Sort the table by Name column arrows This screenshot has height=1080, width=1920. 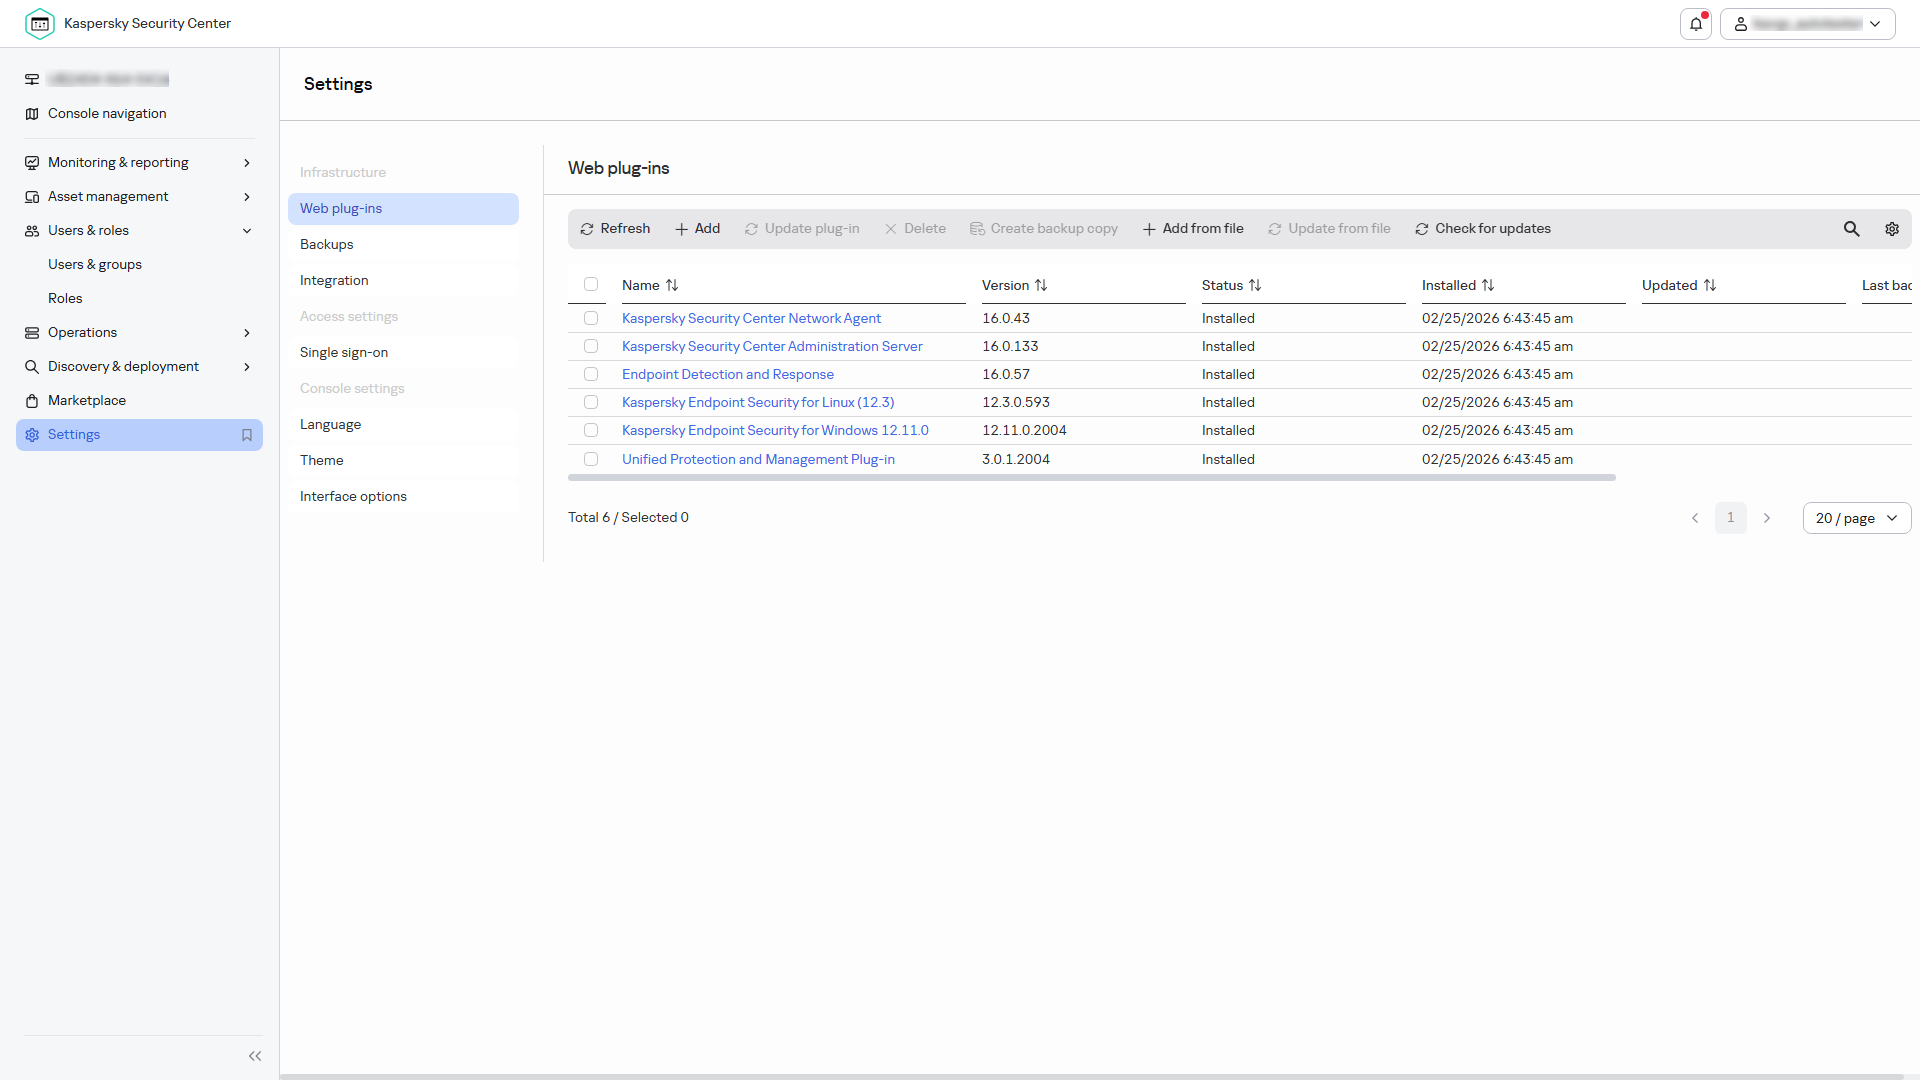click(672, 285)
